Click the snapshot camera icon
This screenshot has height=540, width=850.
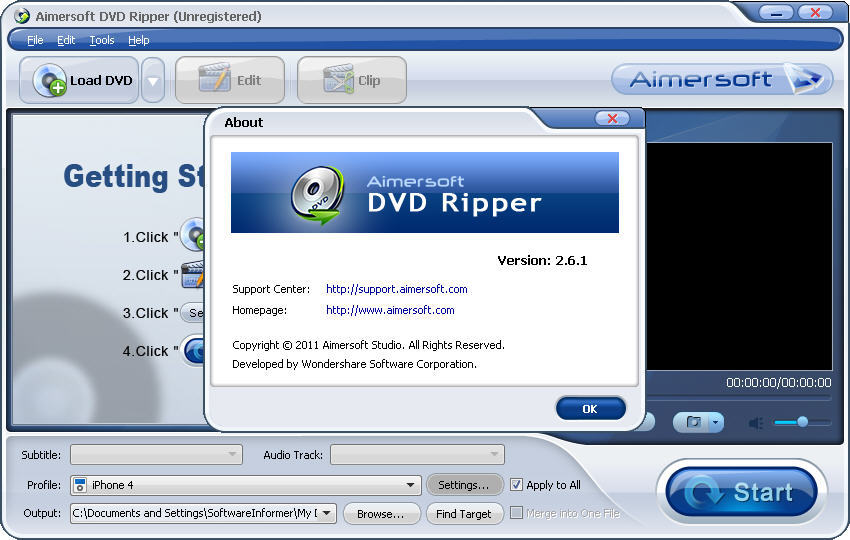692,422
